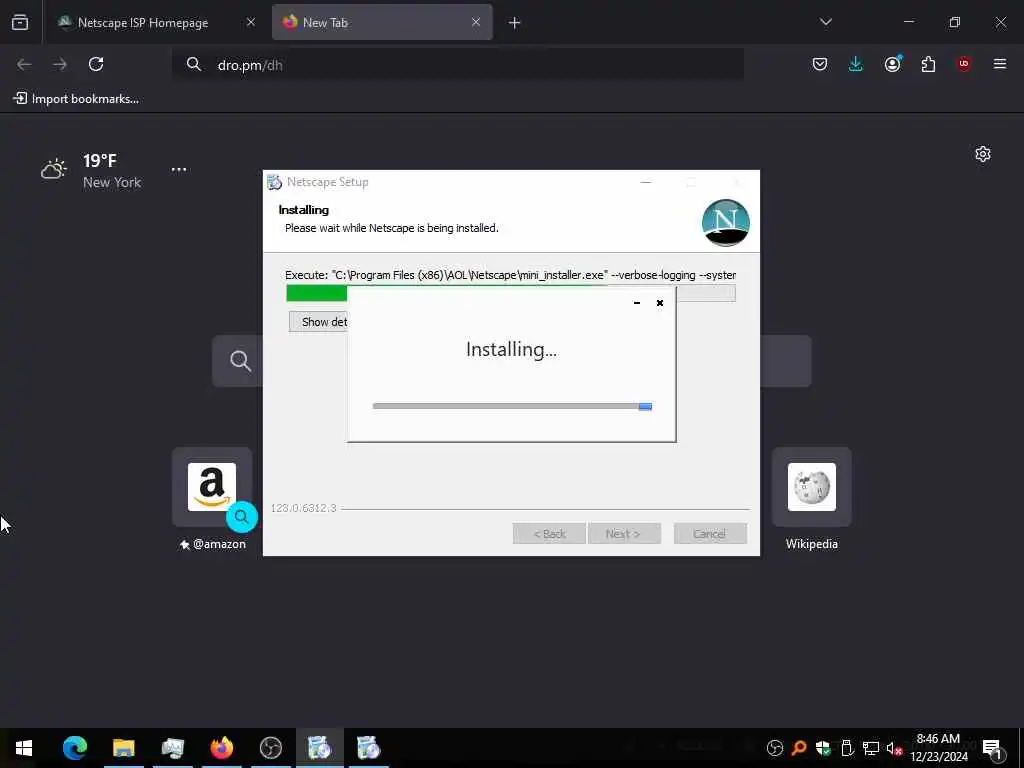The height and width of the screenshot is (768, 1024).
Task: Click the new tab search box magnifier
Action: tap(240, 360)
